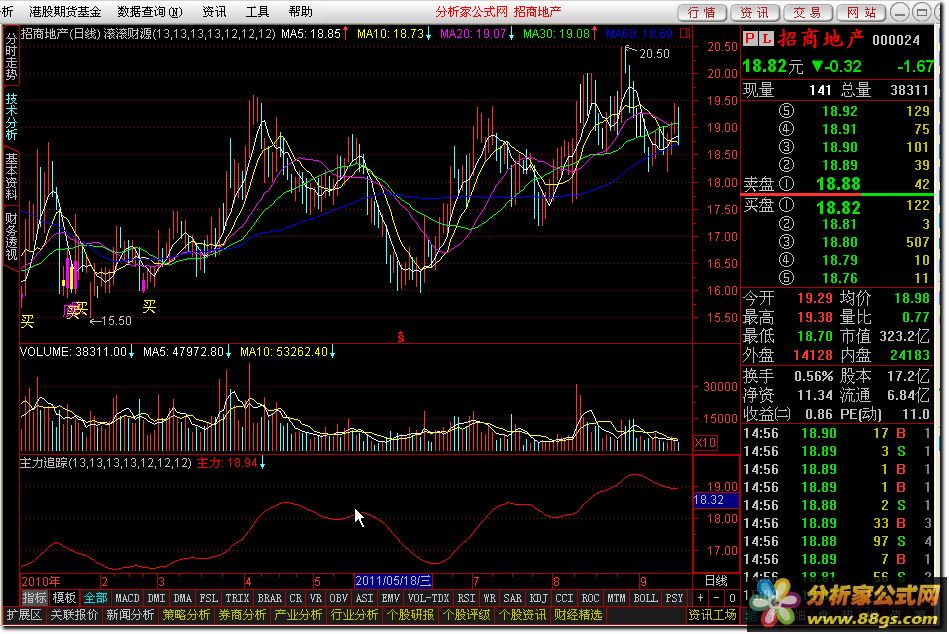The height and width of the screenshot is (634, 949).
Task: Choose the ASI indicator
Action: click(364, 598)
